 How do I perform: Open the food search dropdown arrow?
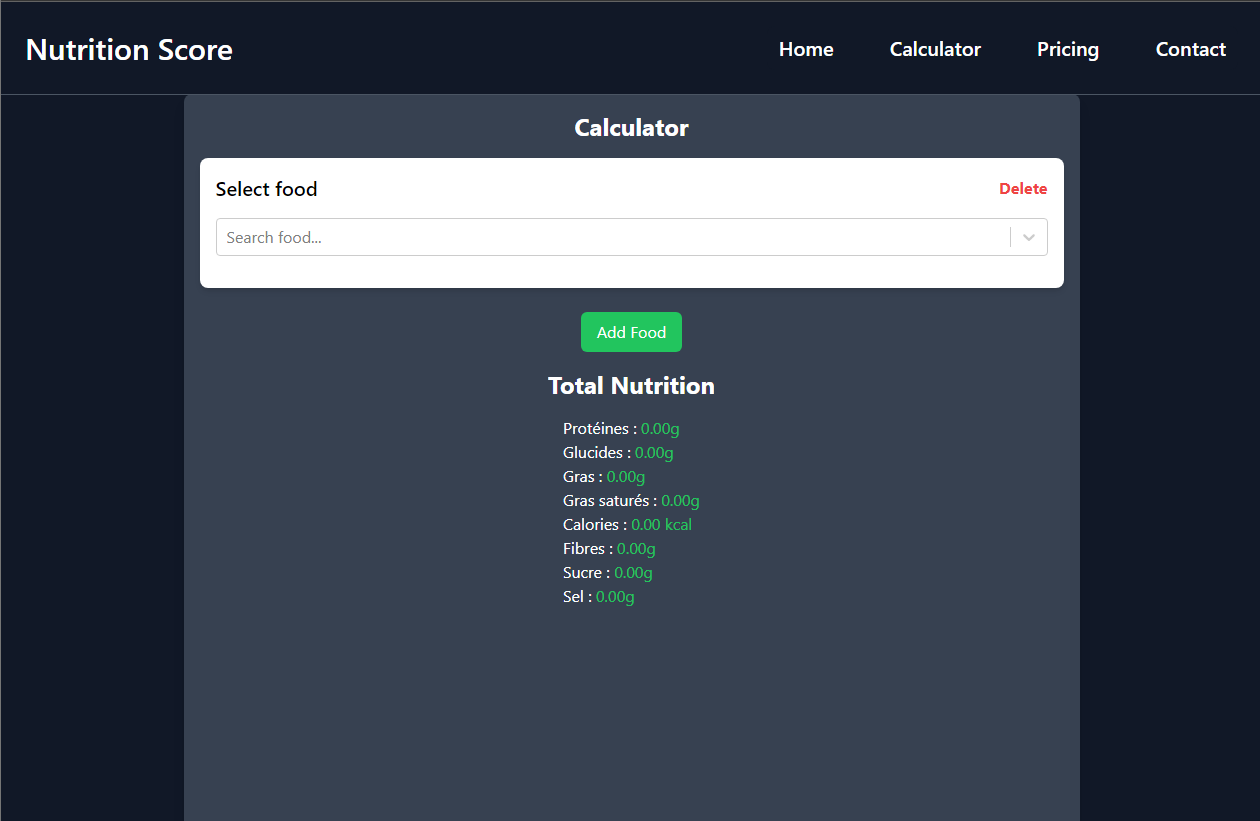(1028, 237)
